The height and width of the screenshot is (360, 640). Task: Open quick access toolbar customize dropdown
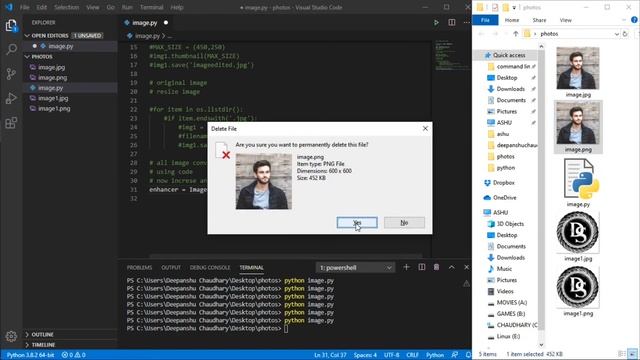point(514,7)
